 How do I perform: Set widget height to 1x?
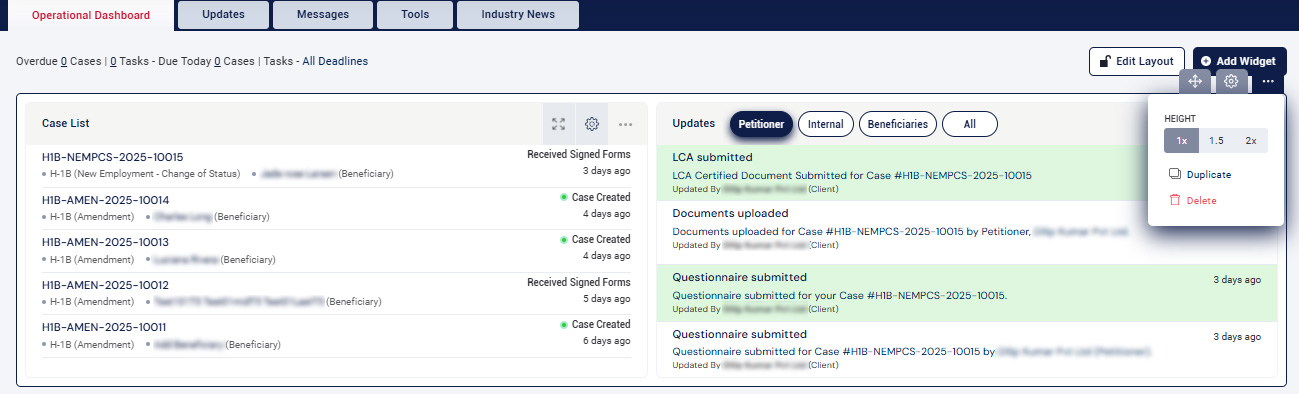click(x=1181, y=141)
